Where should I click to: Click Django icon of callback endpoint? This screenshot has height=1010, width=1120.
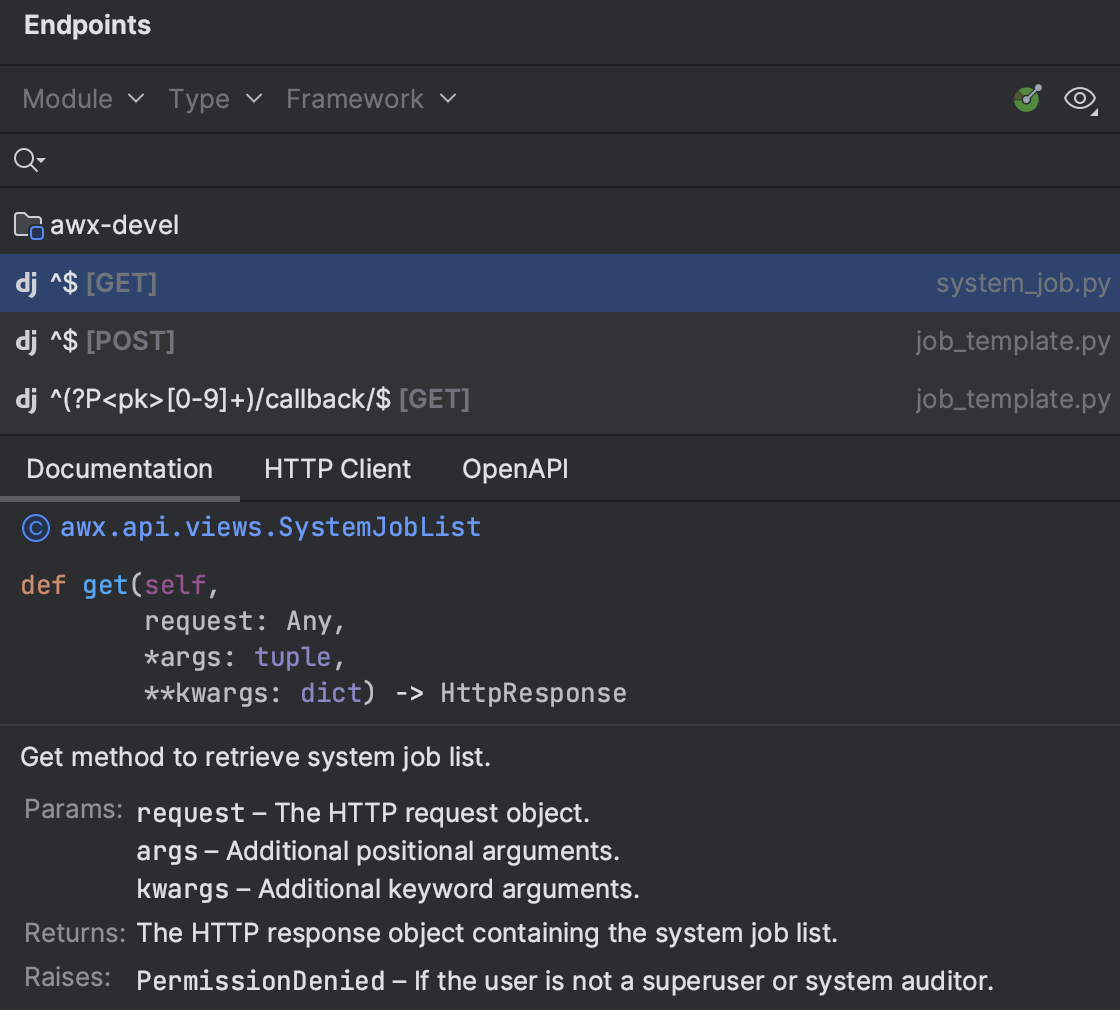pyautogui.click(x=26, y=399)
